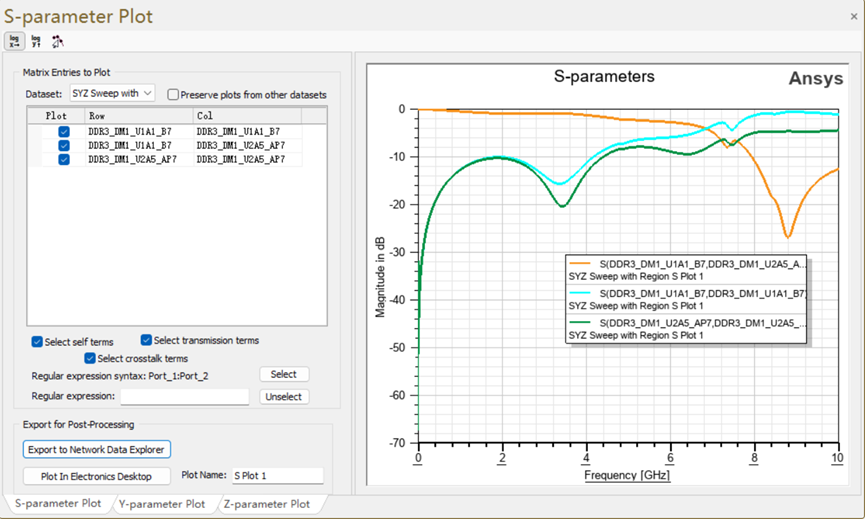Click the cyan legend line sample

[x=582, y=294]
